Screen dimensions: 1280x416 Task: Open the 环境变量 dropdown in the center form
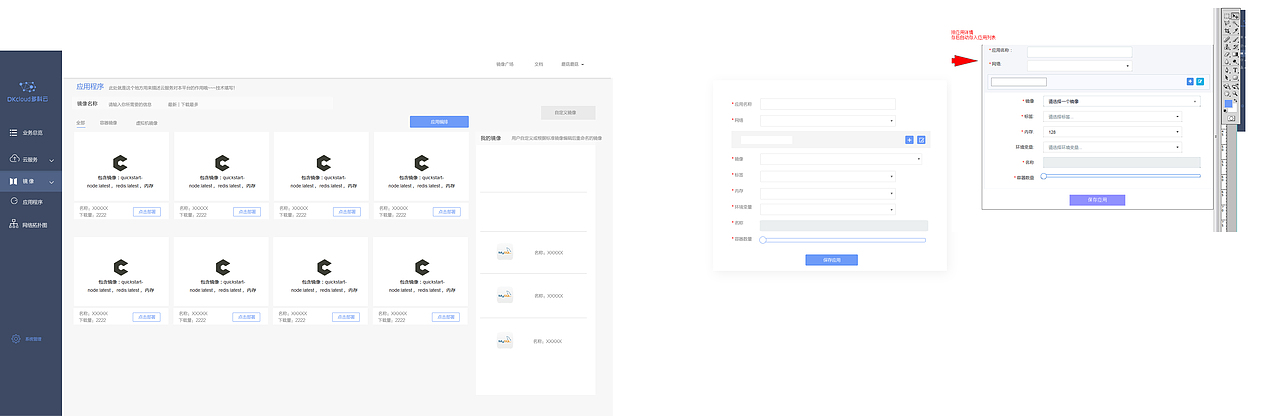[828, 208]
